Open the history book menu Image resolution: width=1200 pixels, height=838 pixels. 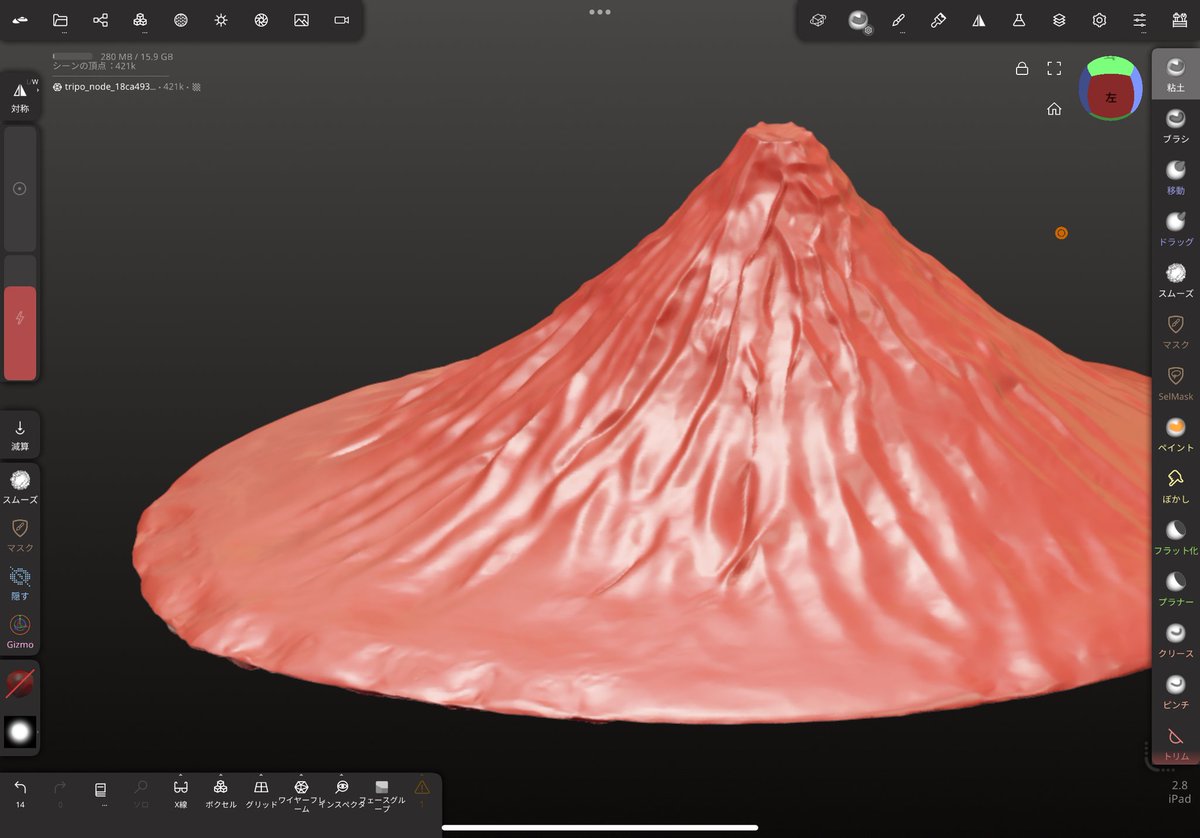pyautogui.click(x=100, y=794)
